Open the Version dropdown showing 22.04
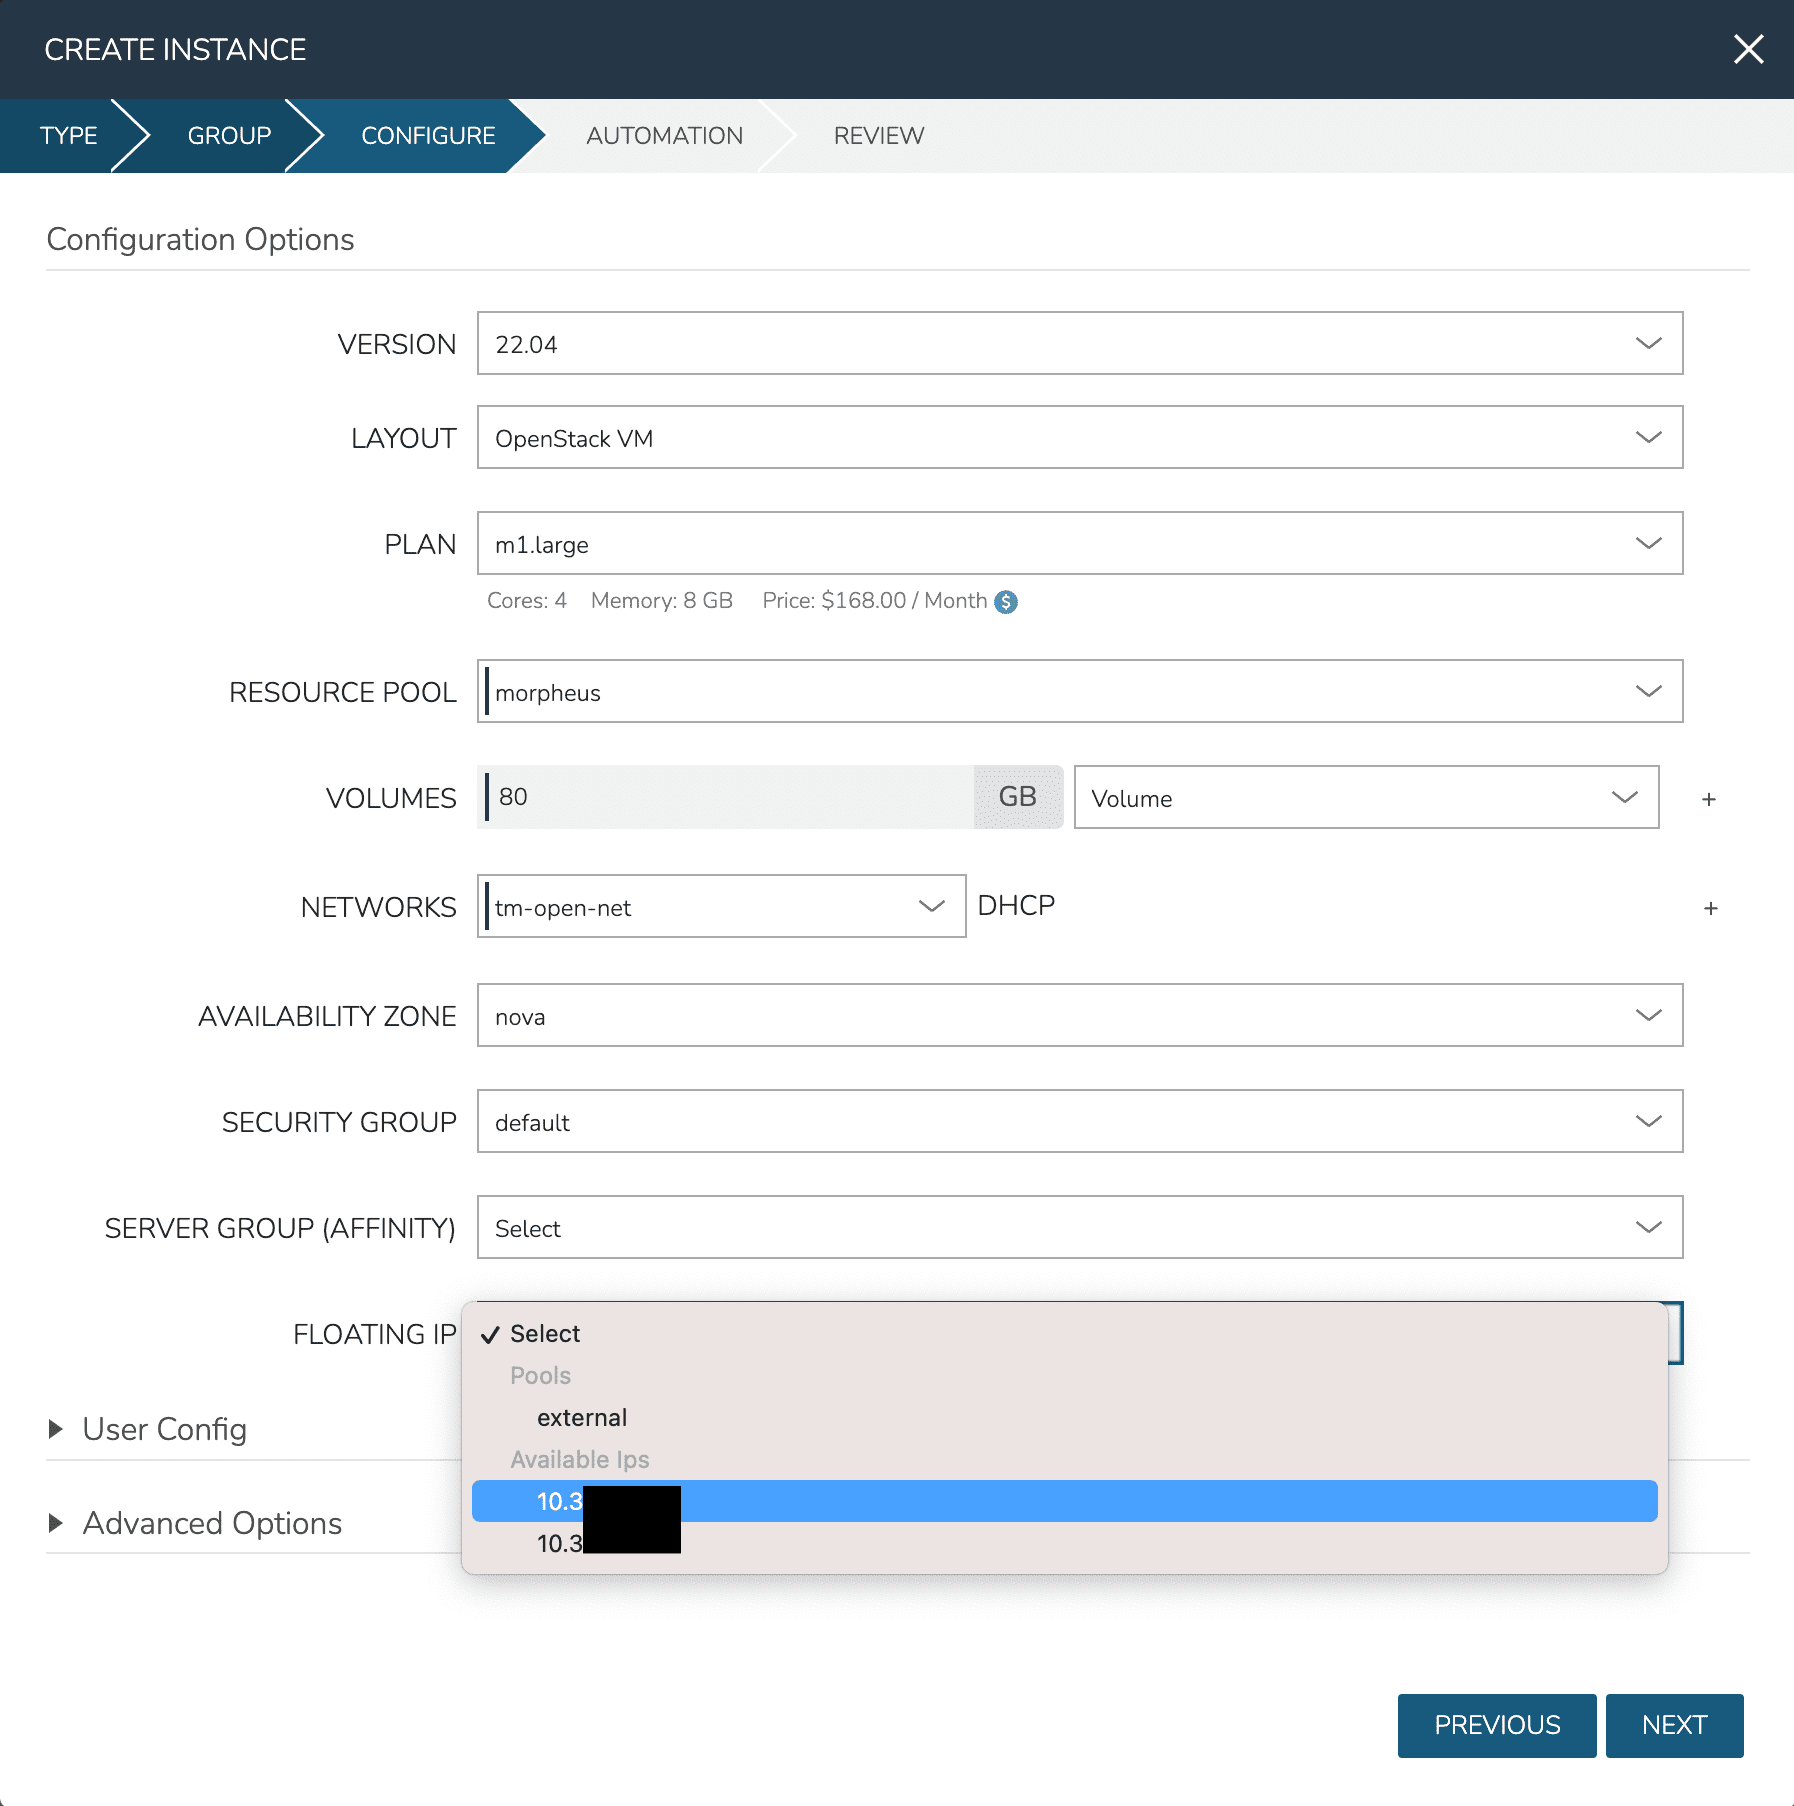The image size is (1794, 1806). pyautogui.click(x=1079, y=344)
